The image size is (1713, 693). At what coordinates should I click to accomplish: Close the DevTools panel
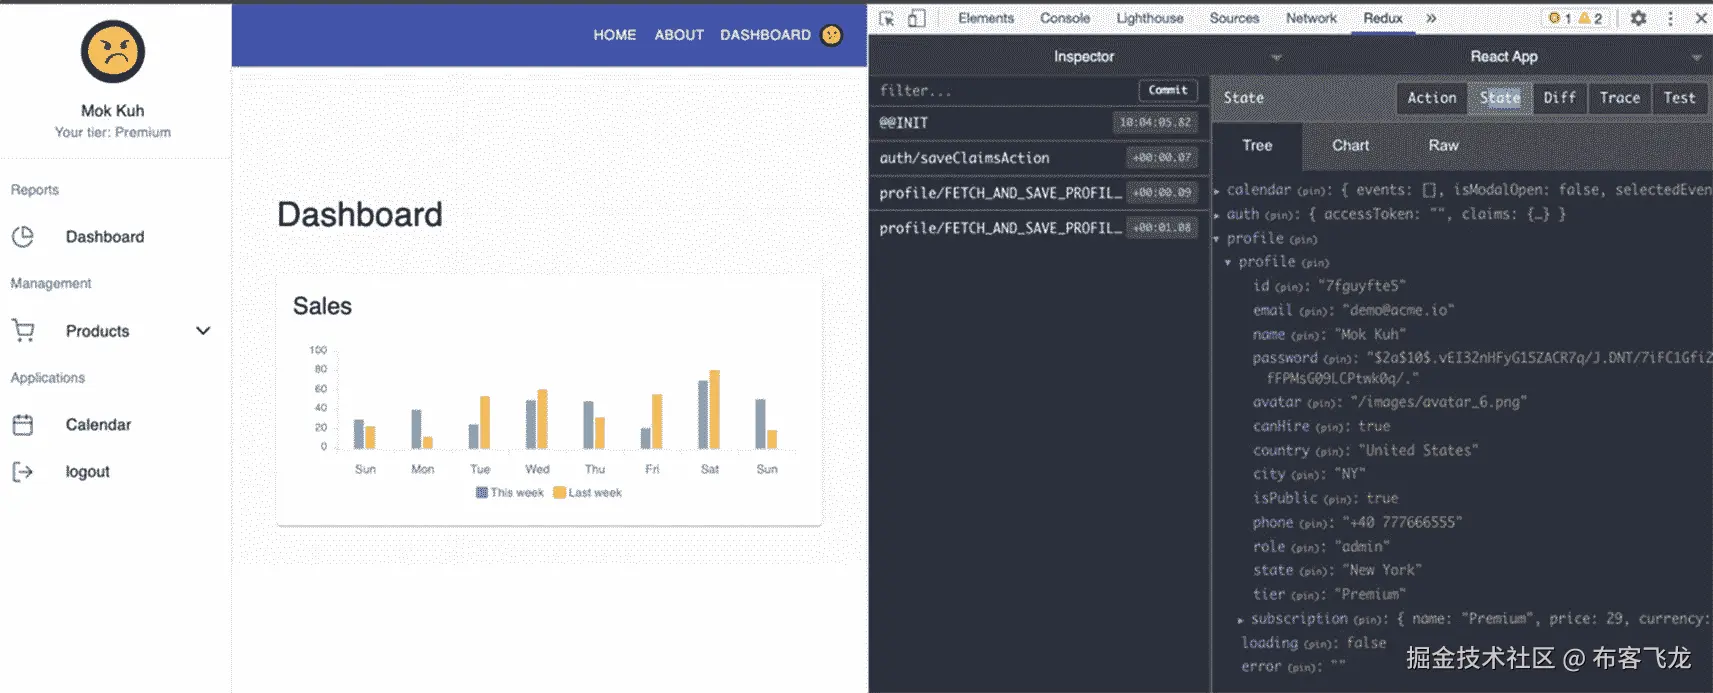[x=1701, y=18]
